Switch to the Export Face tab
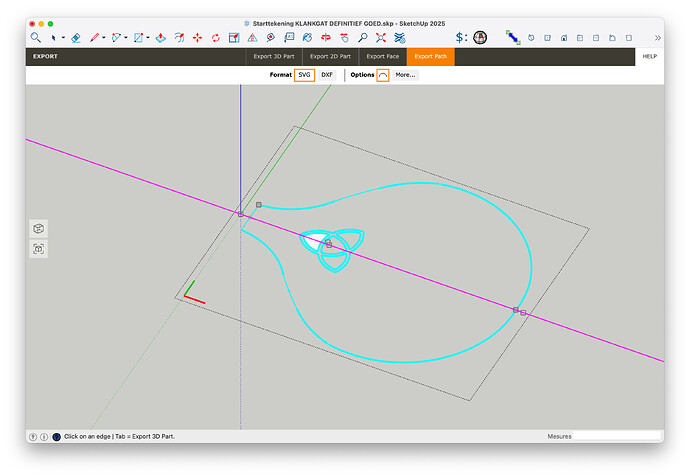The width and height of the screenshot is (690, 476). click(383, 56)
